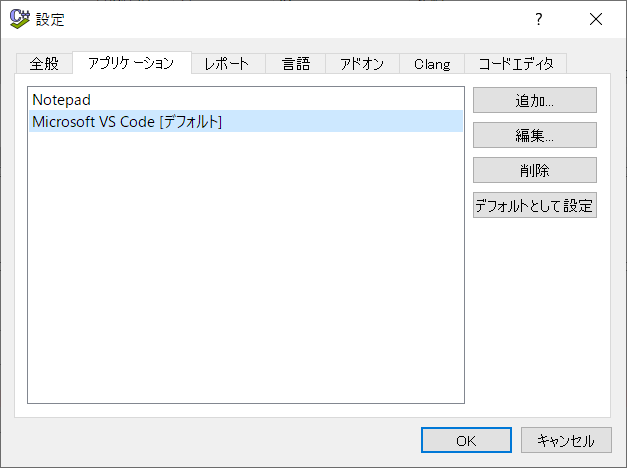
Task: Select Notepad in the application list
Action: pos(246,100)
